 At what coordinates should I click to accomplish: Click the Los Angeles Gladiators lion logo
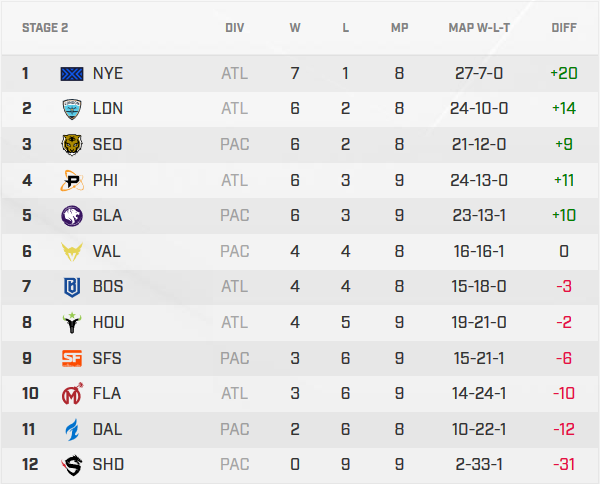coord(73,215)
